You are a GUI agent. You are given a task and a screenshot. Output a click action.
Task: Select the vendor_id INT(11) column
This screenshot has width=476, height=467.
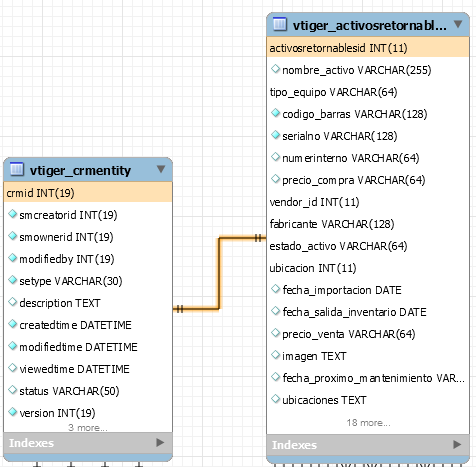[x=314, y=202]
